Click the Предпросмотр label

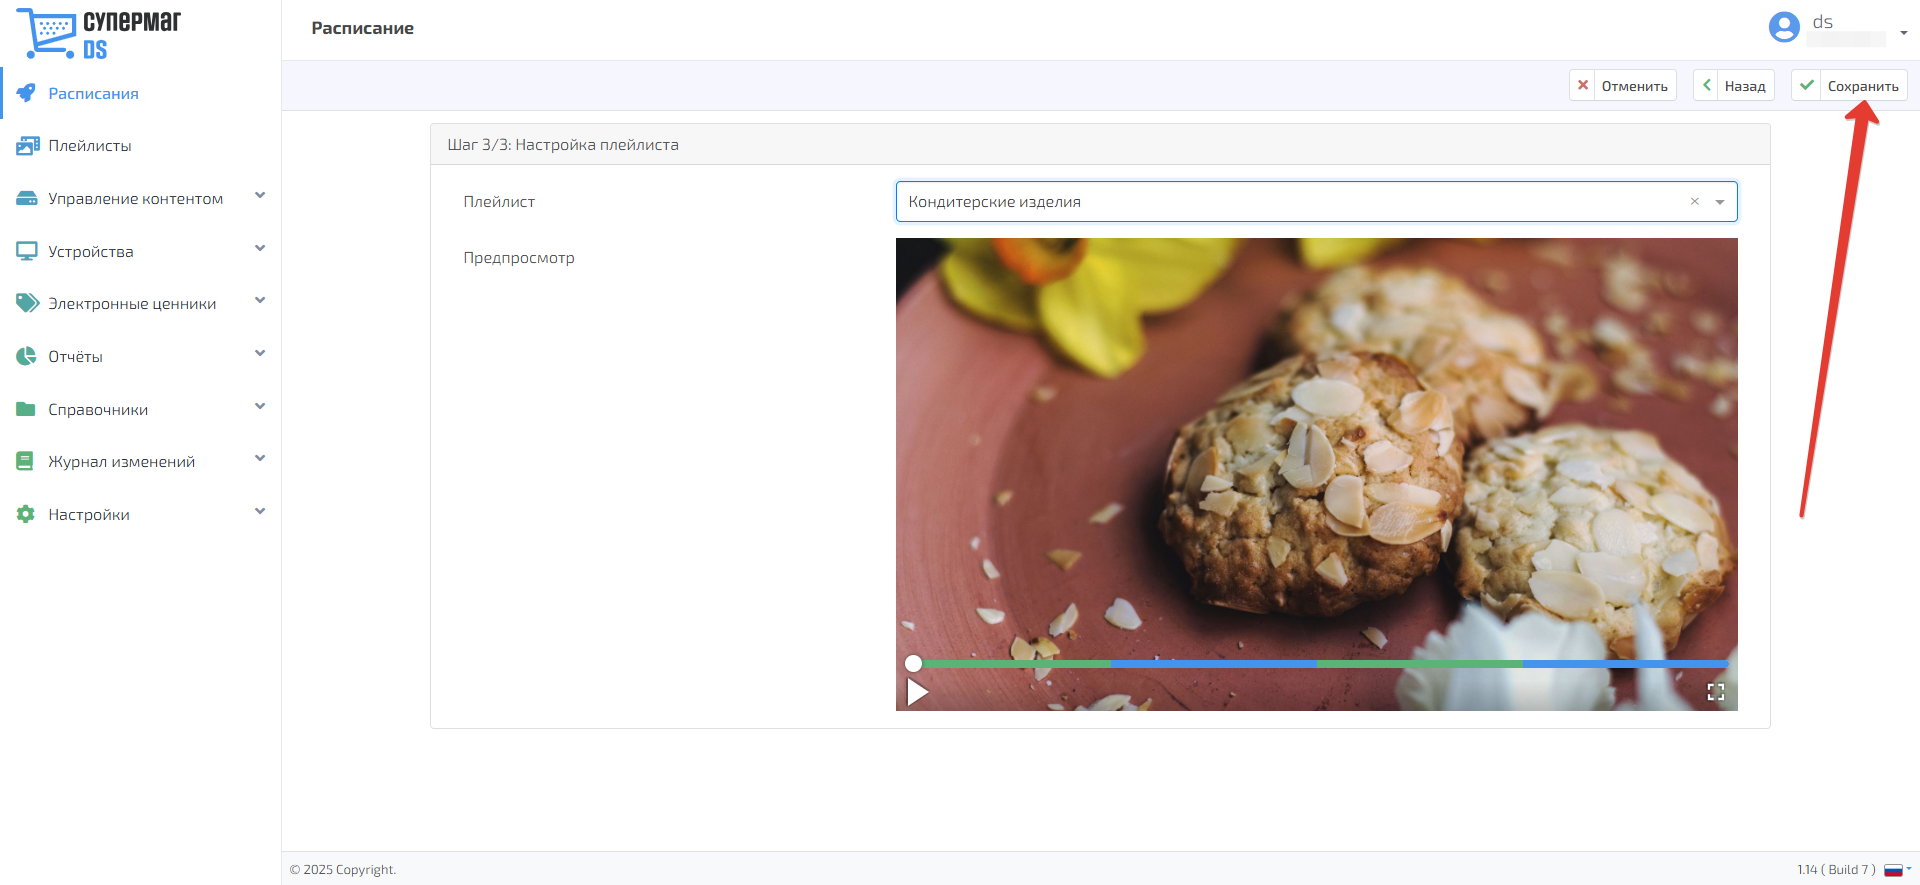(x=519, y=258)
